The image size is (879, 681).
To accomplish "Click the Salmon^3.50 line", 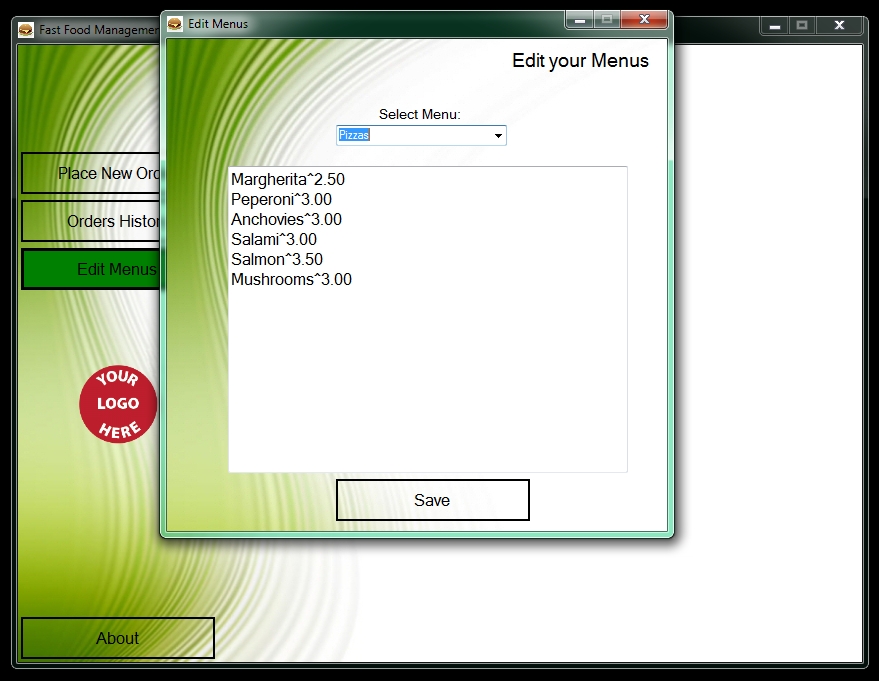I will pyautogui.click(x=277, y=260).
